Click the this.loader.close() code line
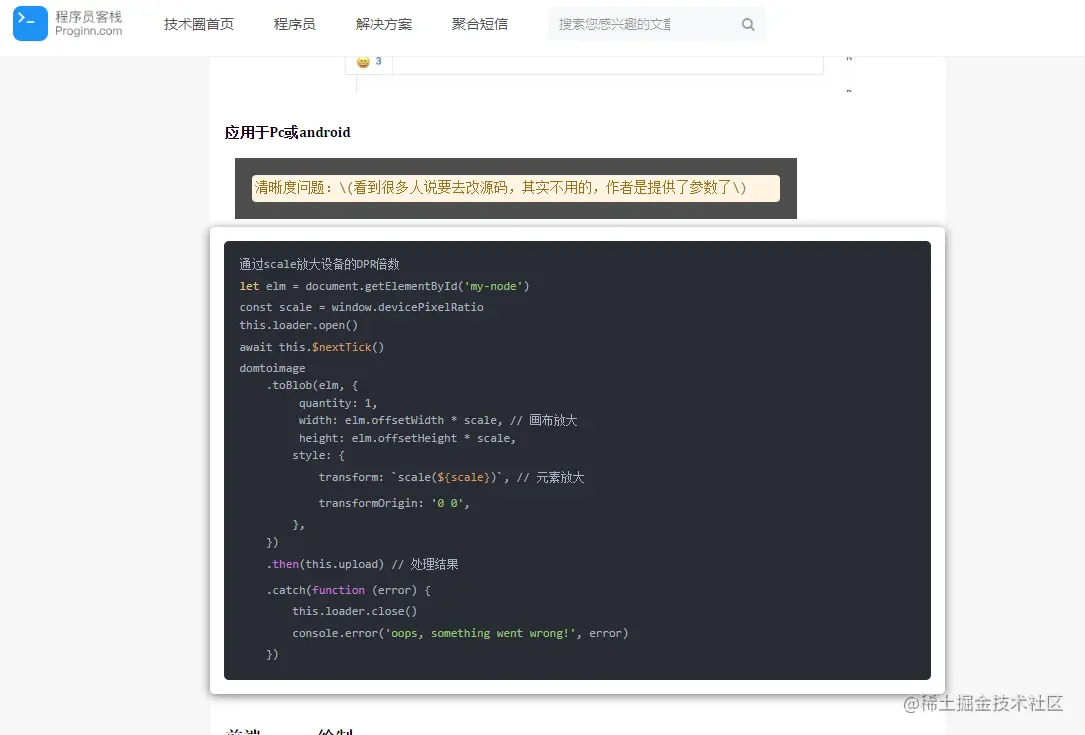1085x735 pixels. 354,611
